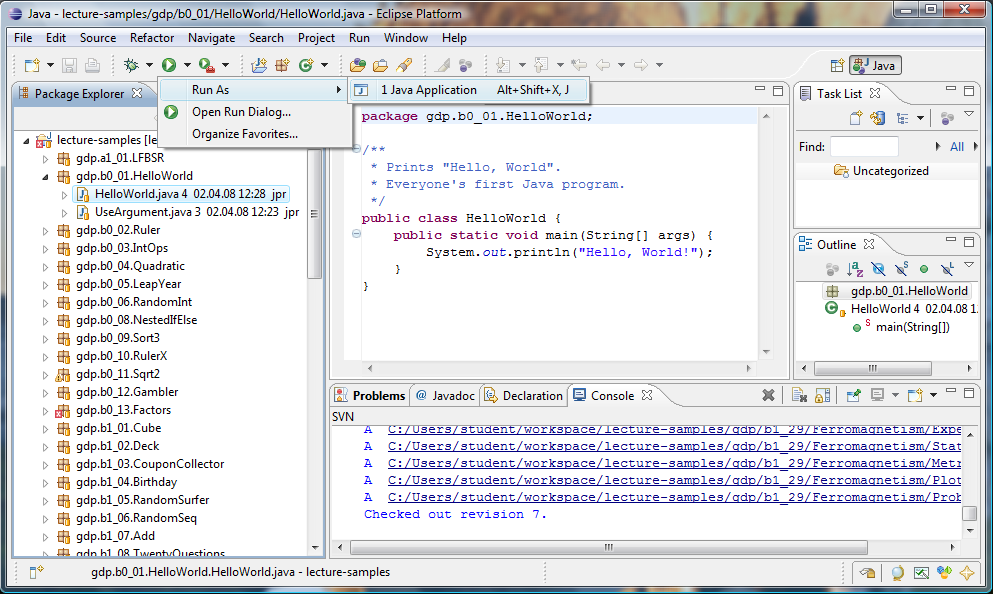Click the Outline horizontal scrollbar thumb
The image size is (993, 594).
coord(873,368)
